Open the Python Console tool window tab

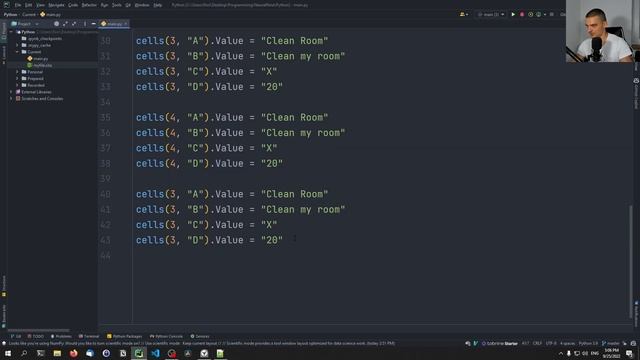[166, 336]
